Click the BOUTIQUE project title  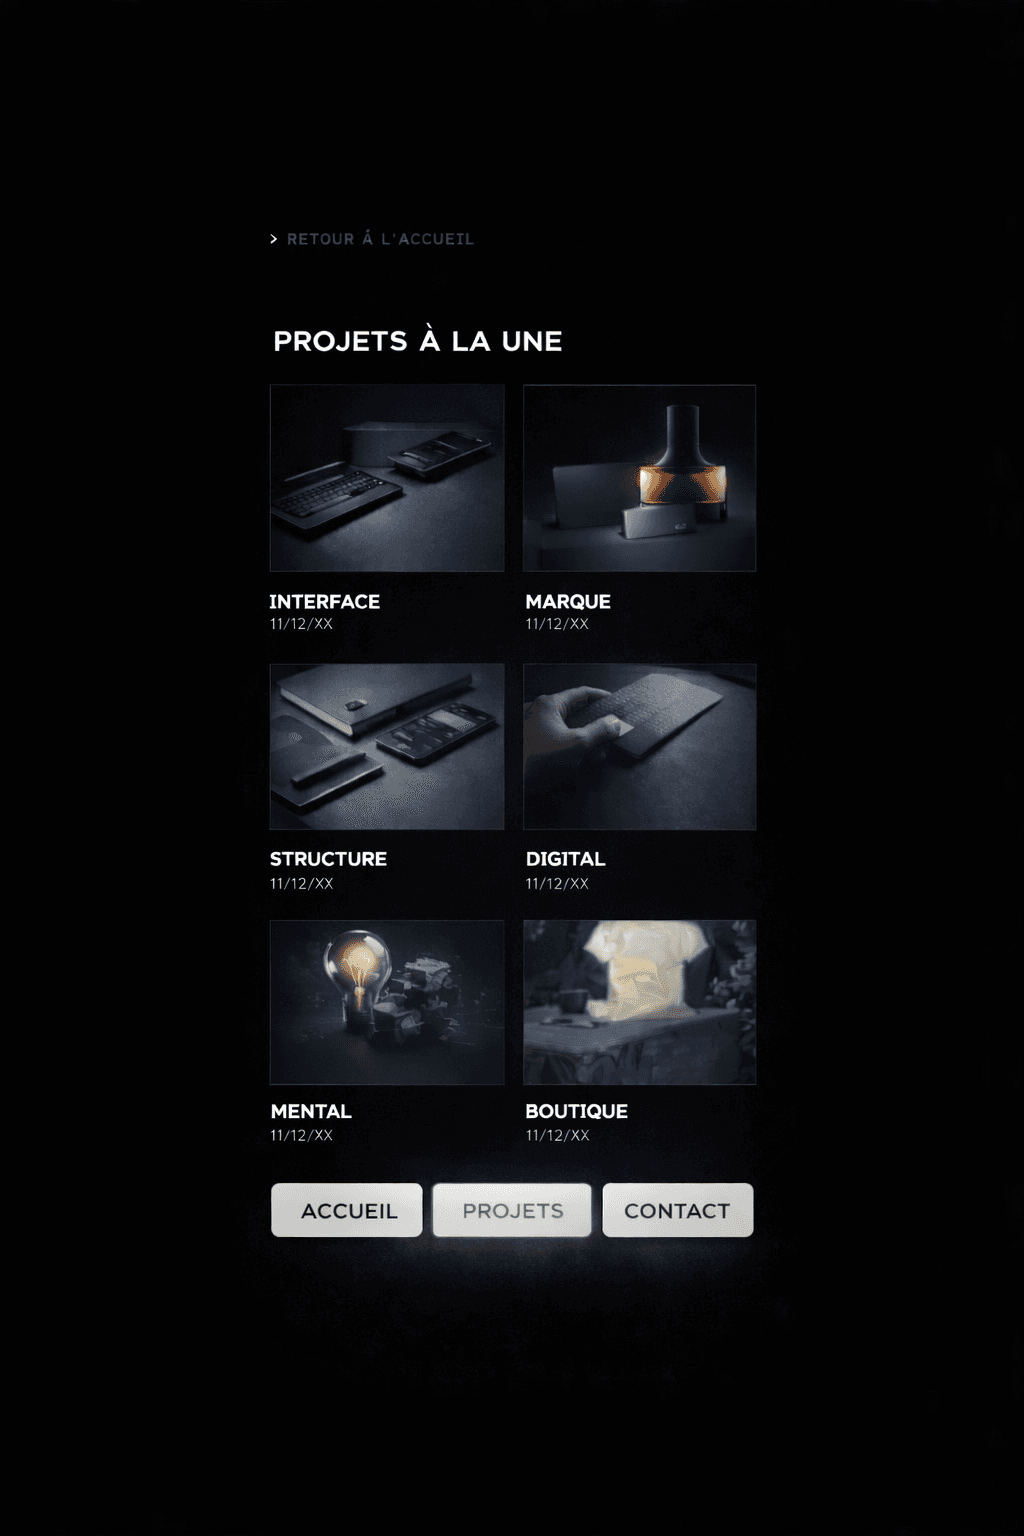coord(577,1111)
